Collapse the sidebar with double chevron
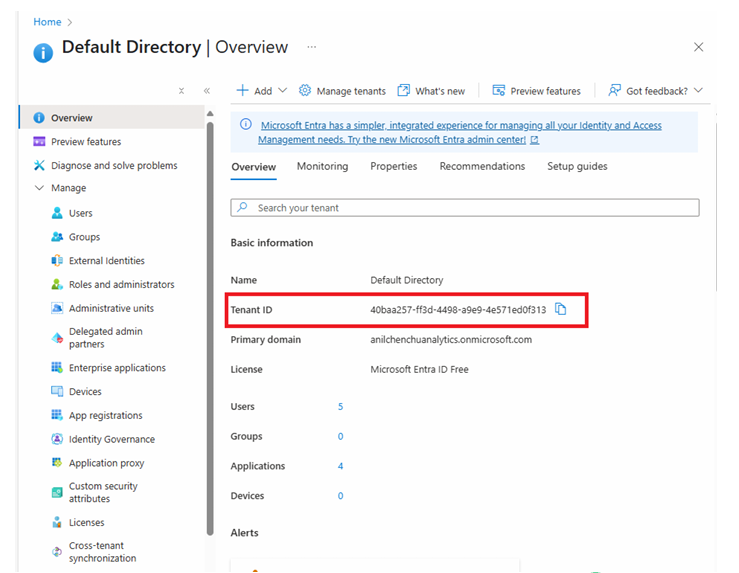 coord(207,91)
